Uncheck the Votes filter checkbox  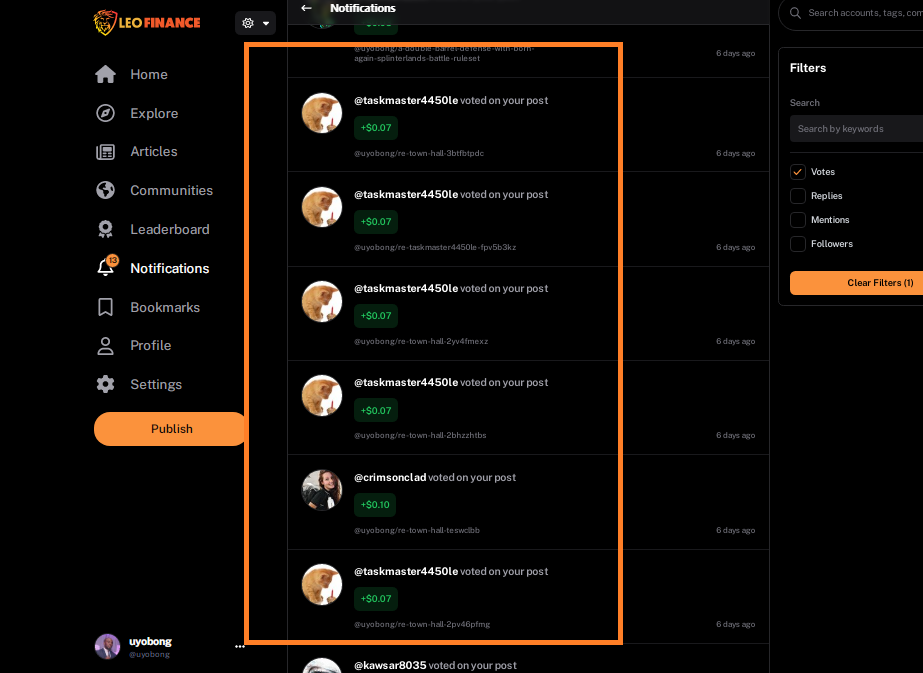point(798,172)
